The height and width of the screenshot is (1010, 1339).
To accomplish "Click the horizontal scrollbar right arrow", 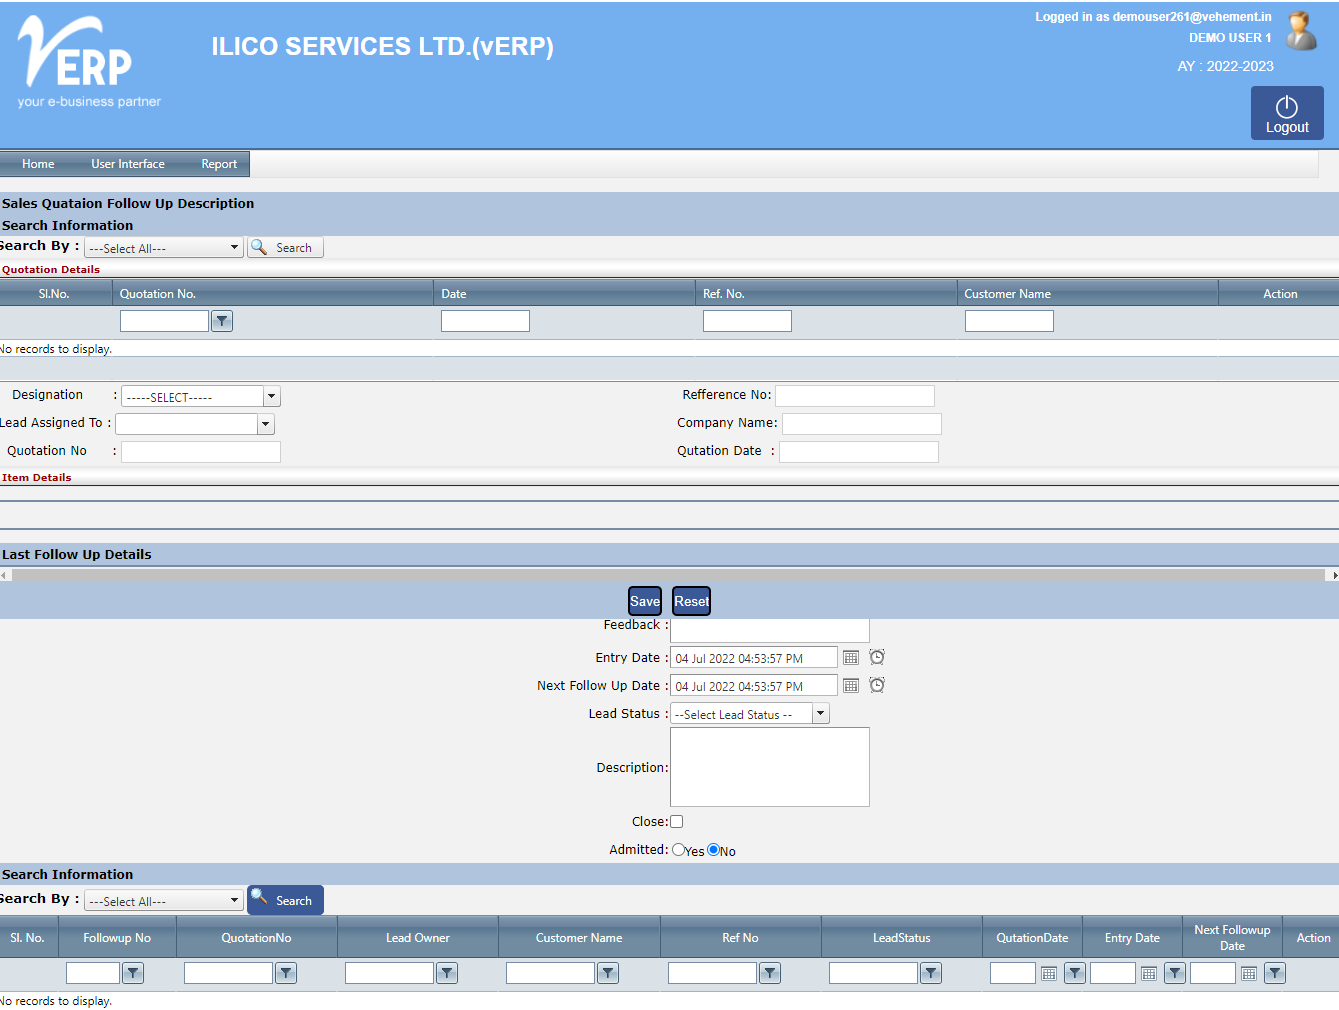I will point(1334,575).
